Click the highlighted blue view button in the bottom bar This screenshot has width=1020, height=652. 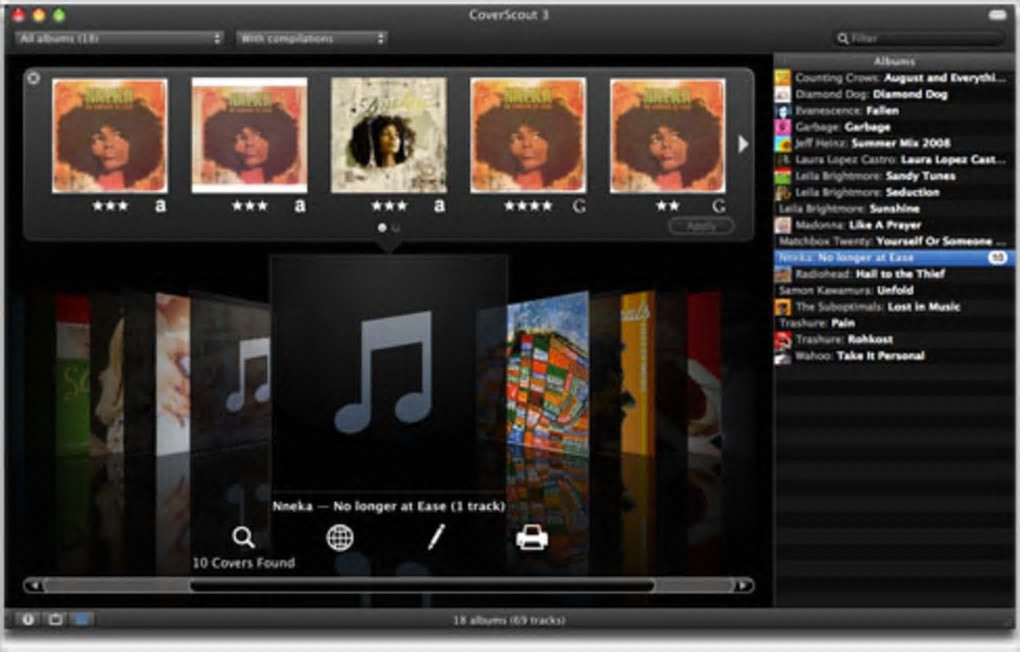83,619
